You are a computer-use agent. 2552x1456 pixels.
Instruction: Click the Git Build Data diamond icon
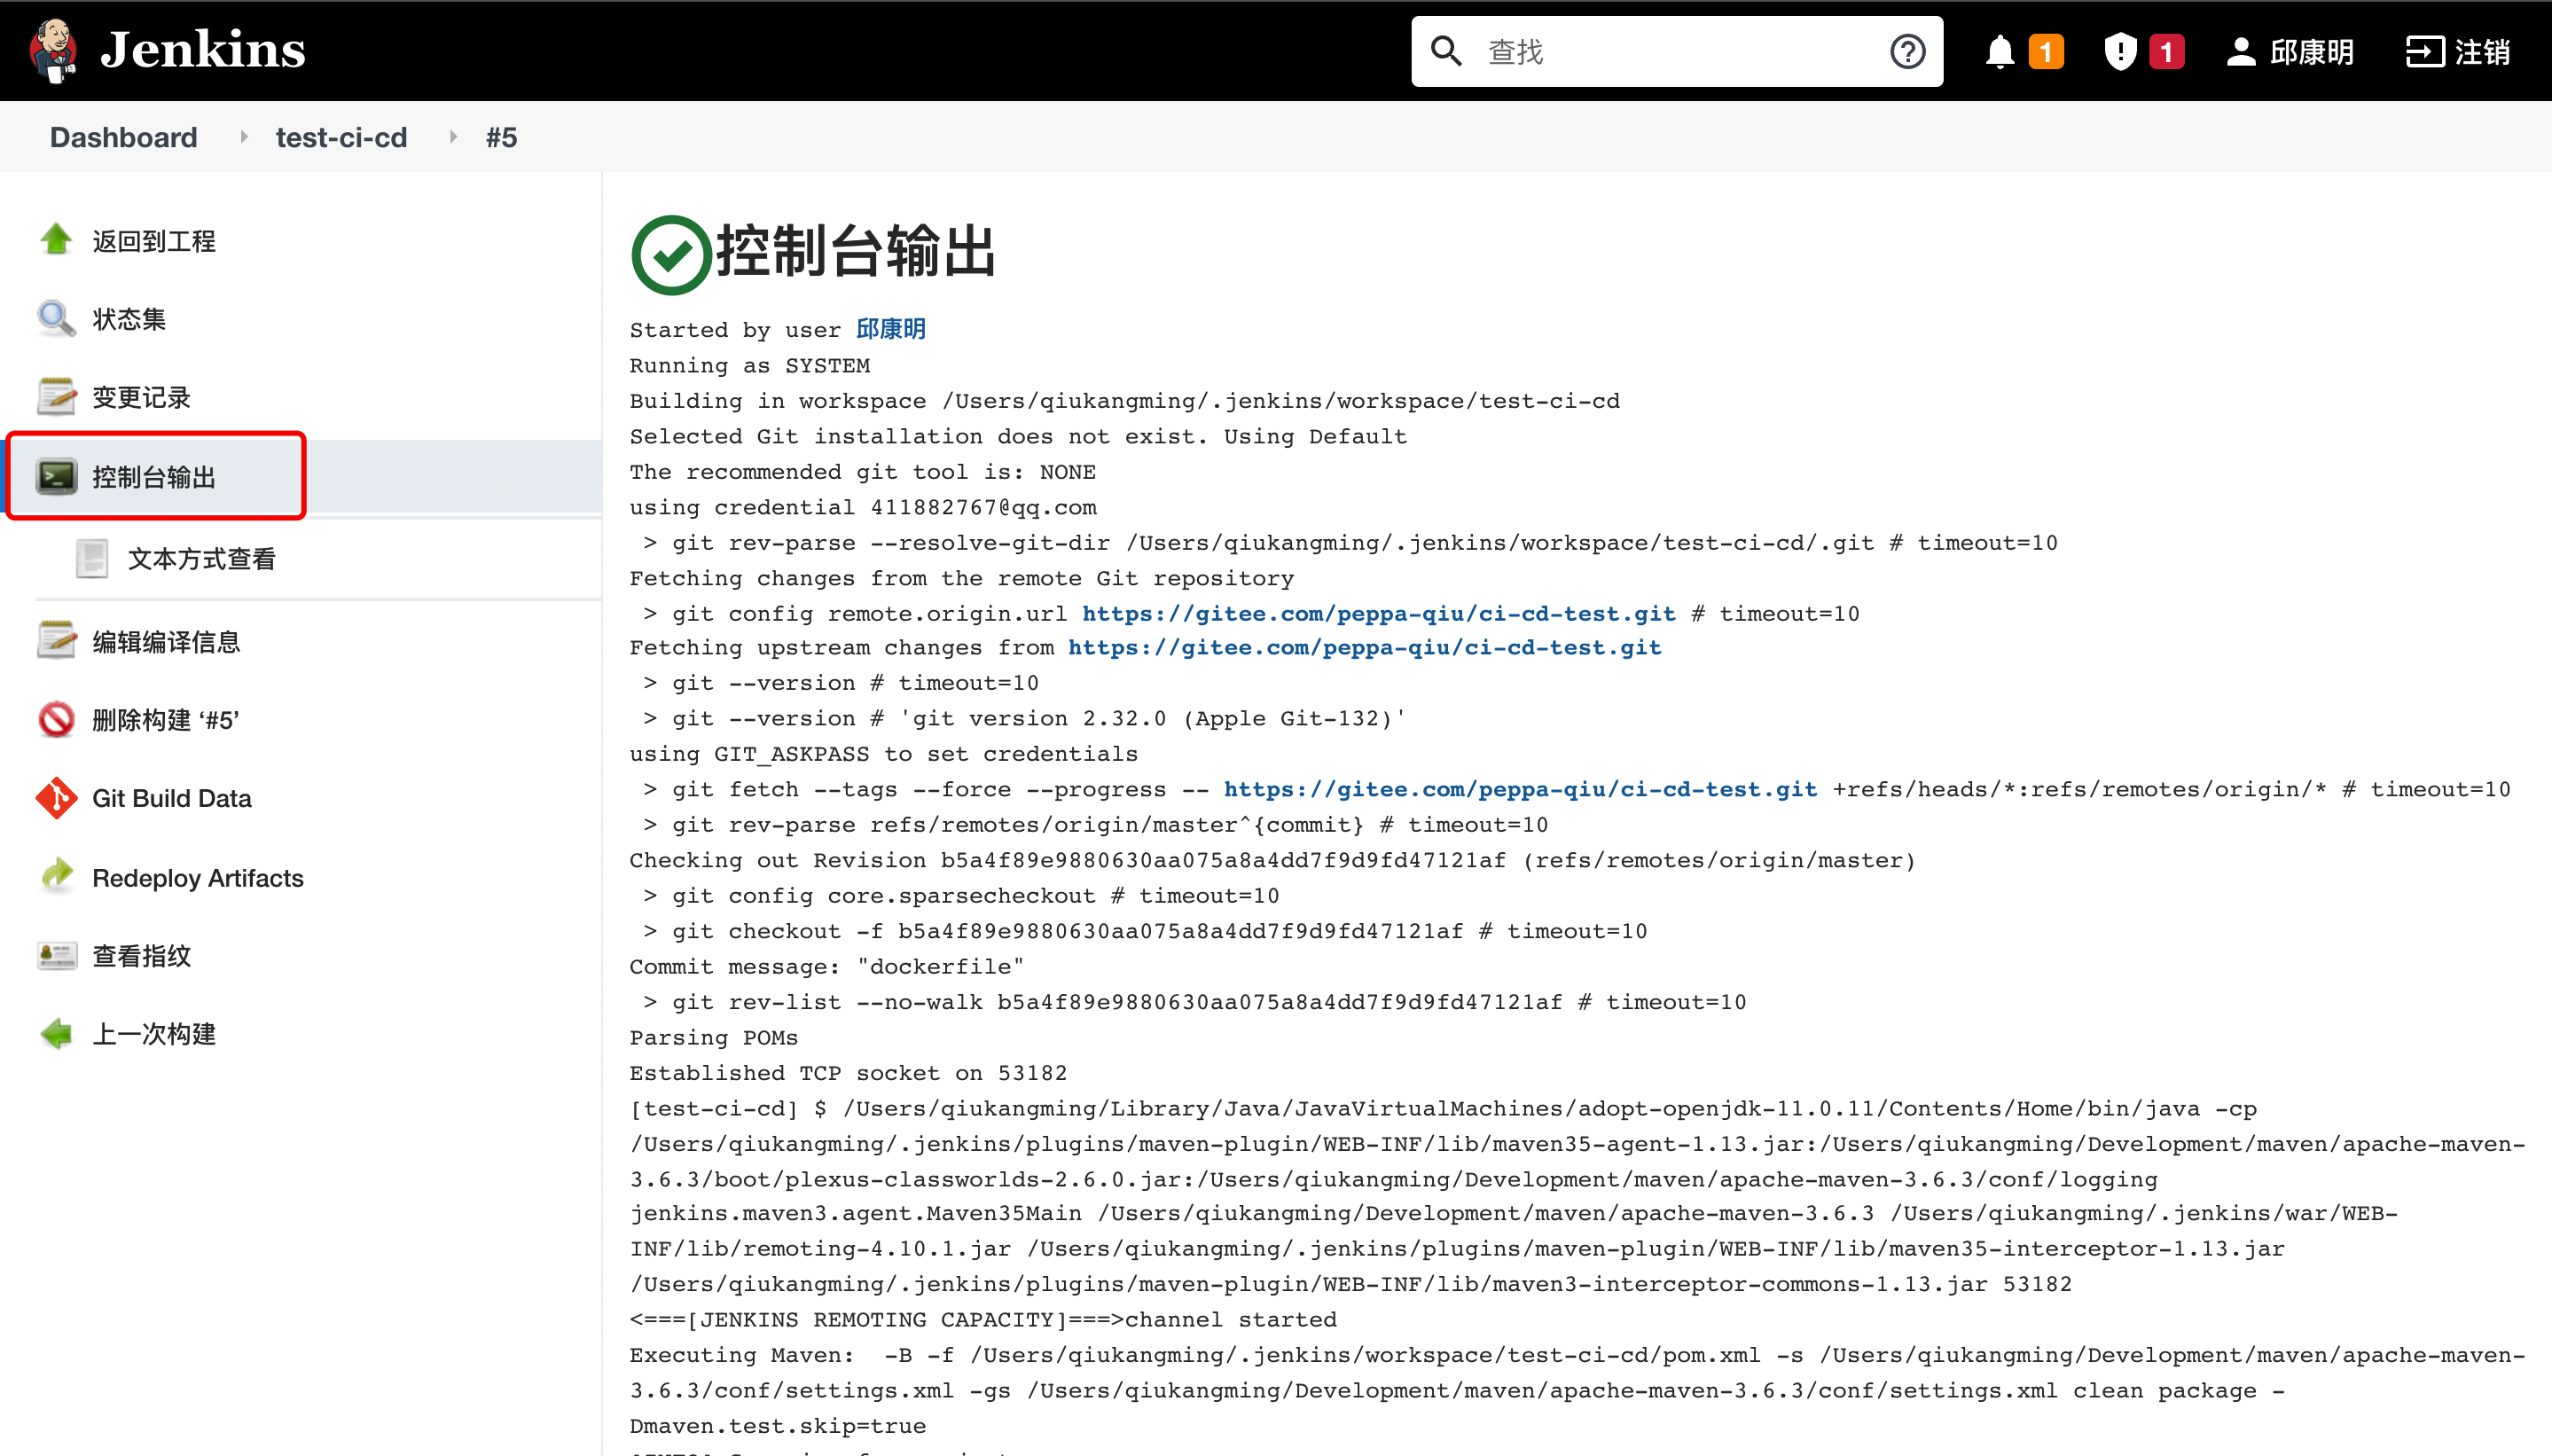(56, 798)
